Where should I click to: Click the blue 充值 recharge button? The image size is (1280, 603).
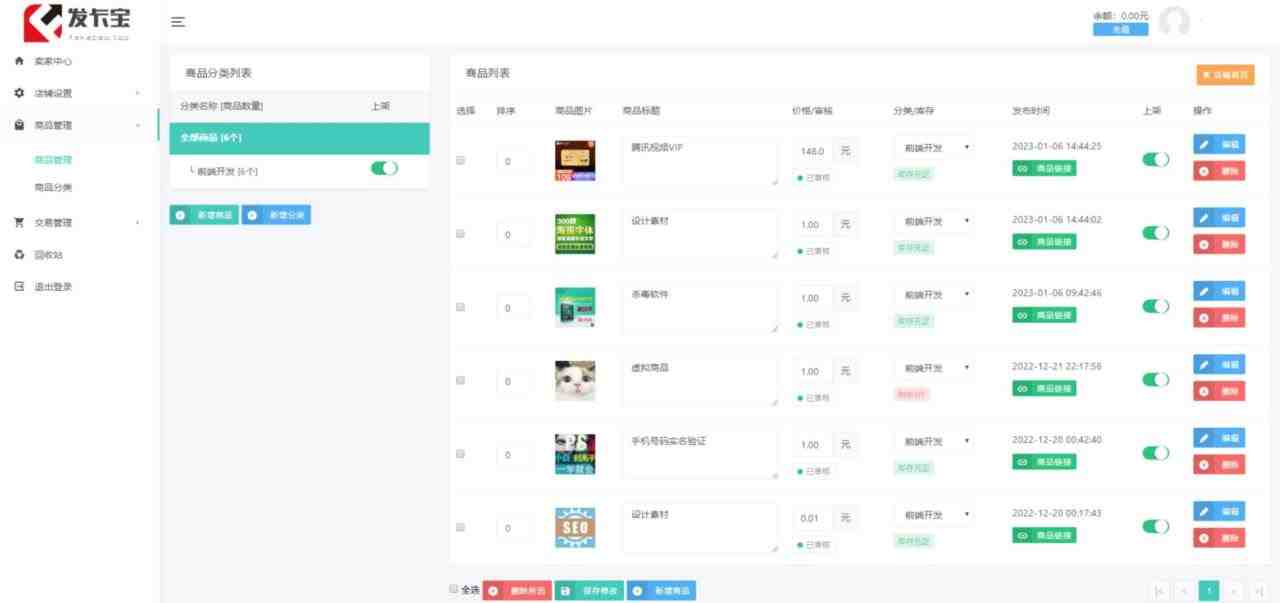[1120, 29]
